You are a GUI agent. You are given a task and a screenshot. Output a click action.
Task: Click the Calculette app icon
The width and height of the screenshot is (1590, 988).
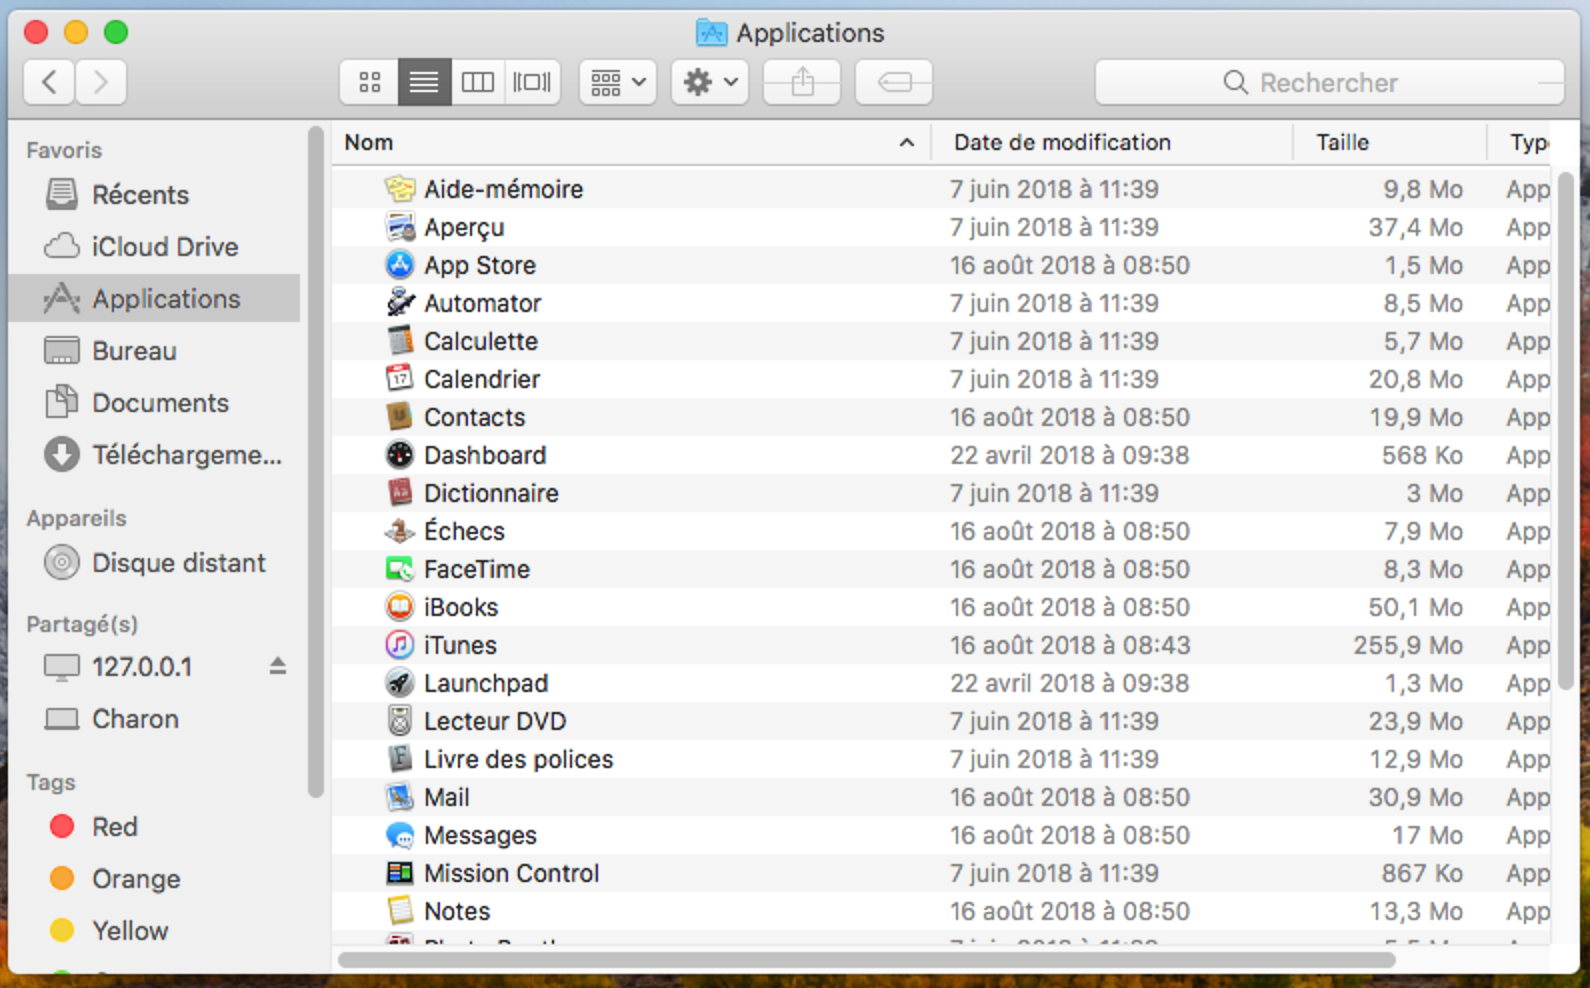point(400,341)
